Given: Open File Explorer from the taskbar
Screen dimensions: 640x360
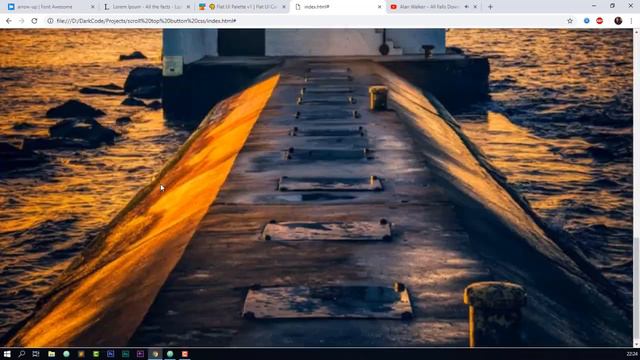Looking at the screenshot, I should click(51, 354).
